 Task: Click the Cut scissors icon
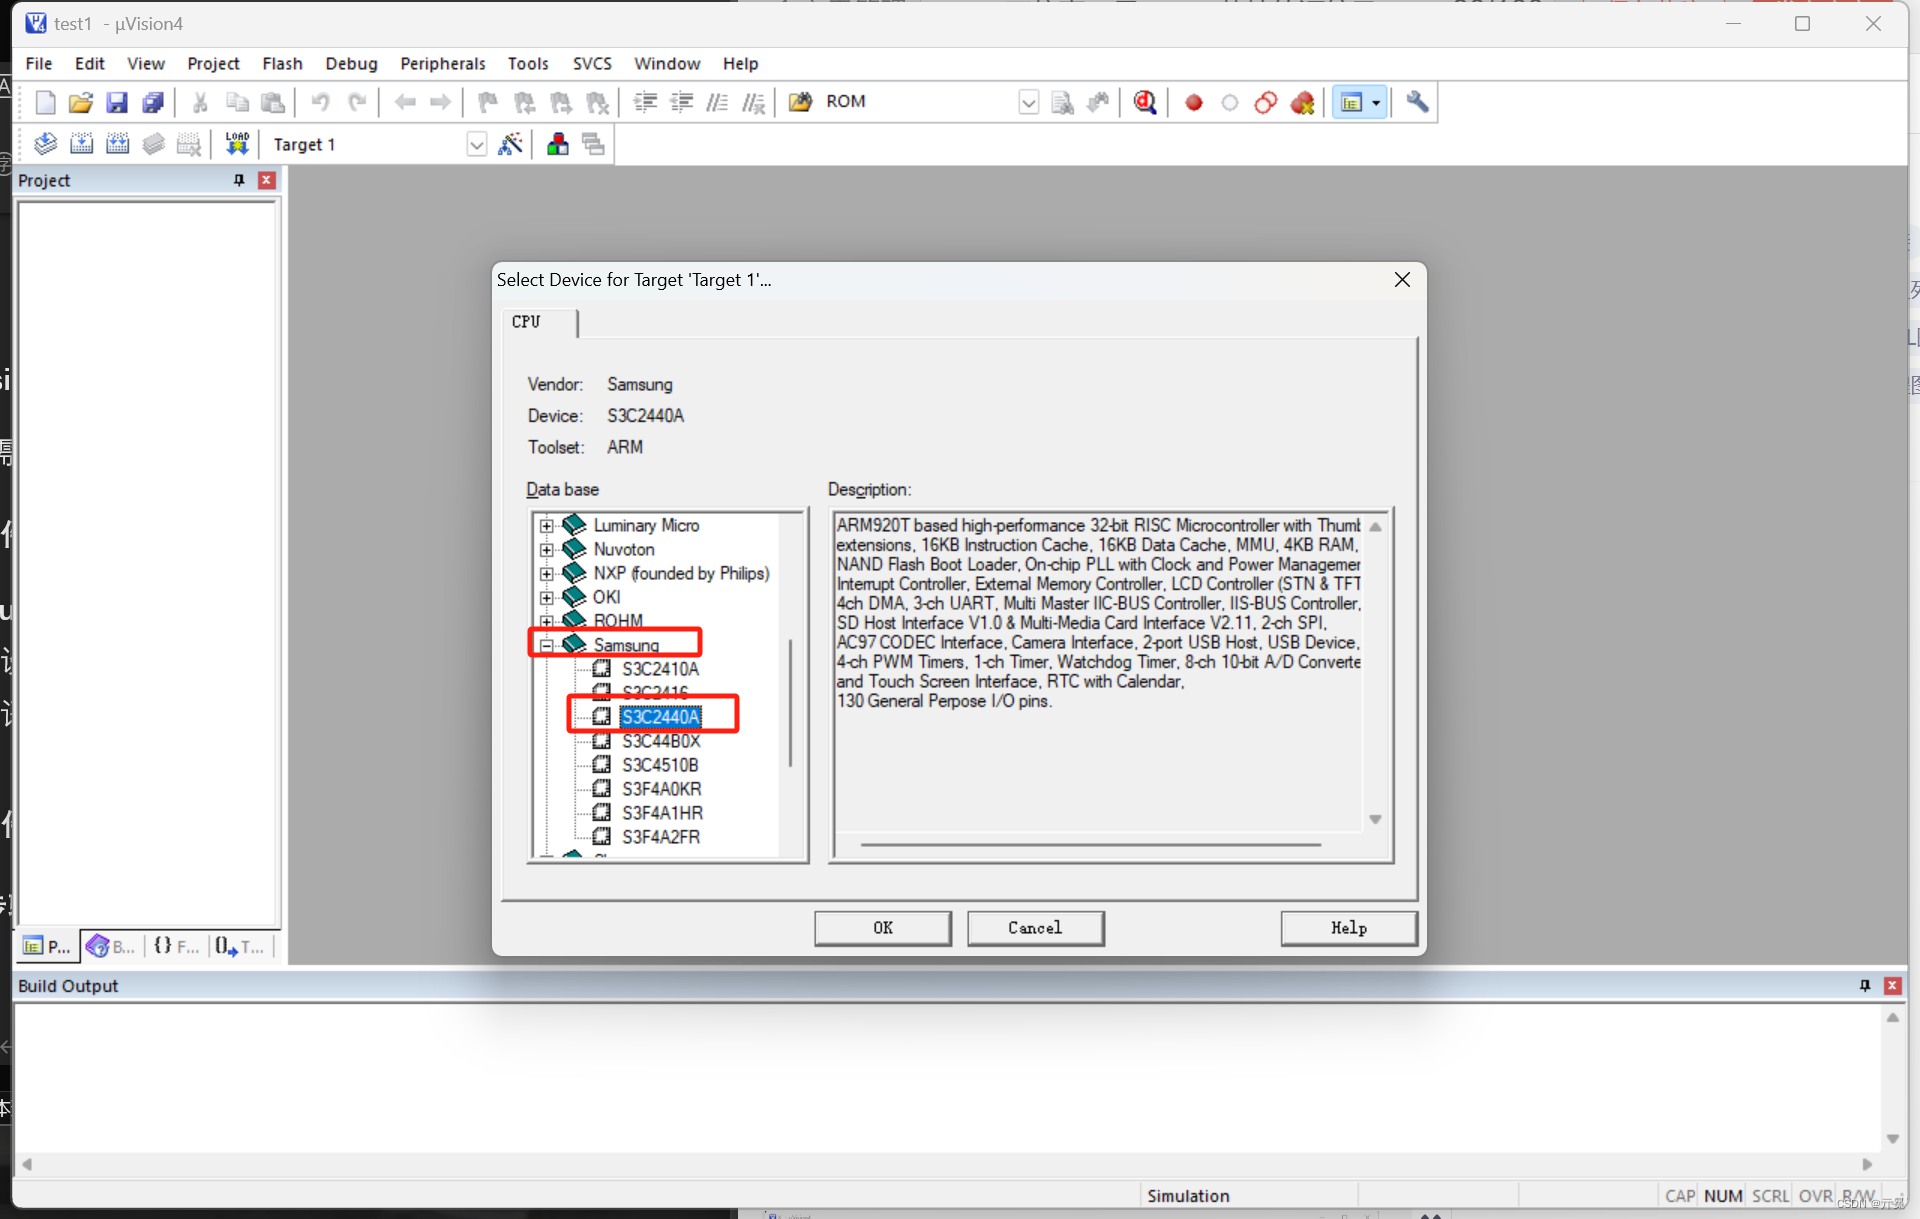[x=200, y=102]
